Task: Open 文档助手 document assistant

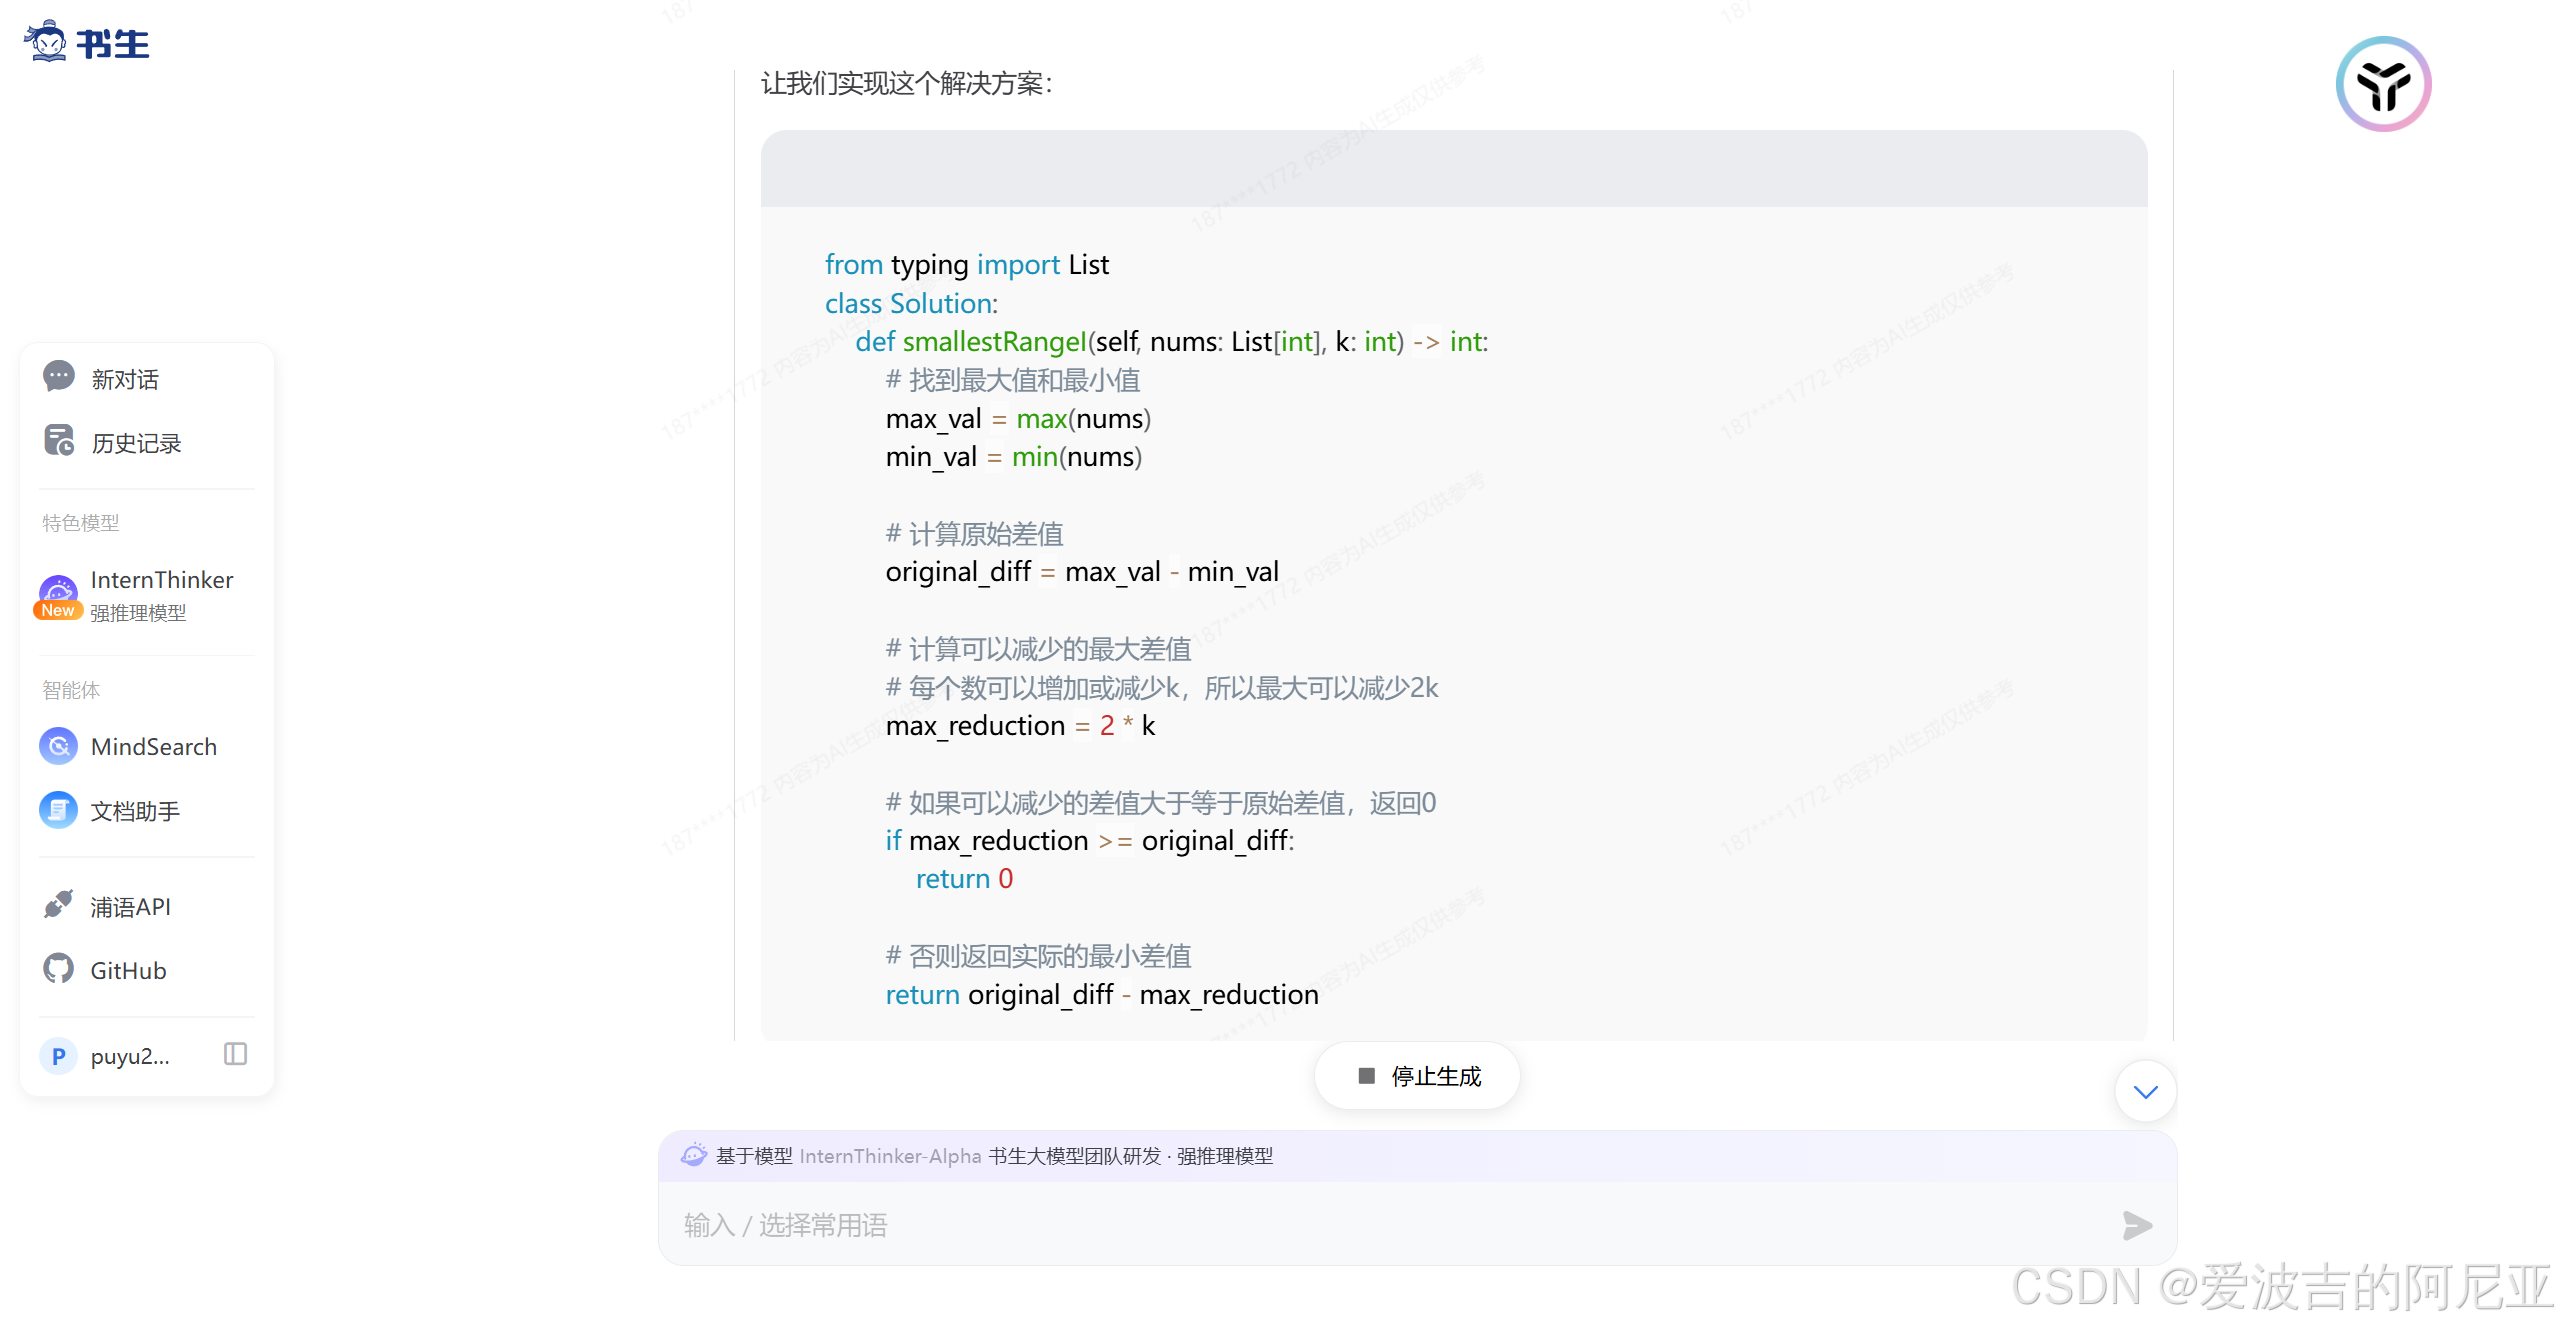Action: [135, 811]
